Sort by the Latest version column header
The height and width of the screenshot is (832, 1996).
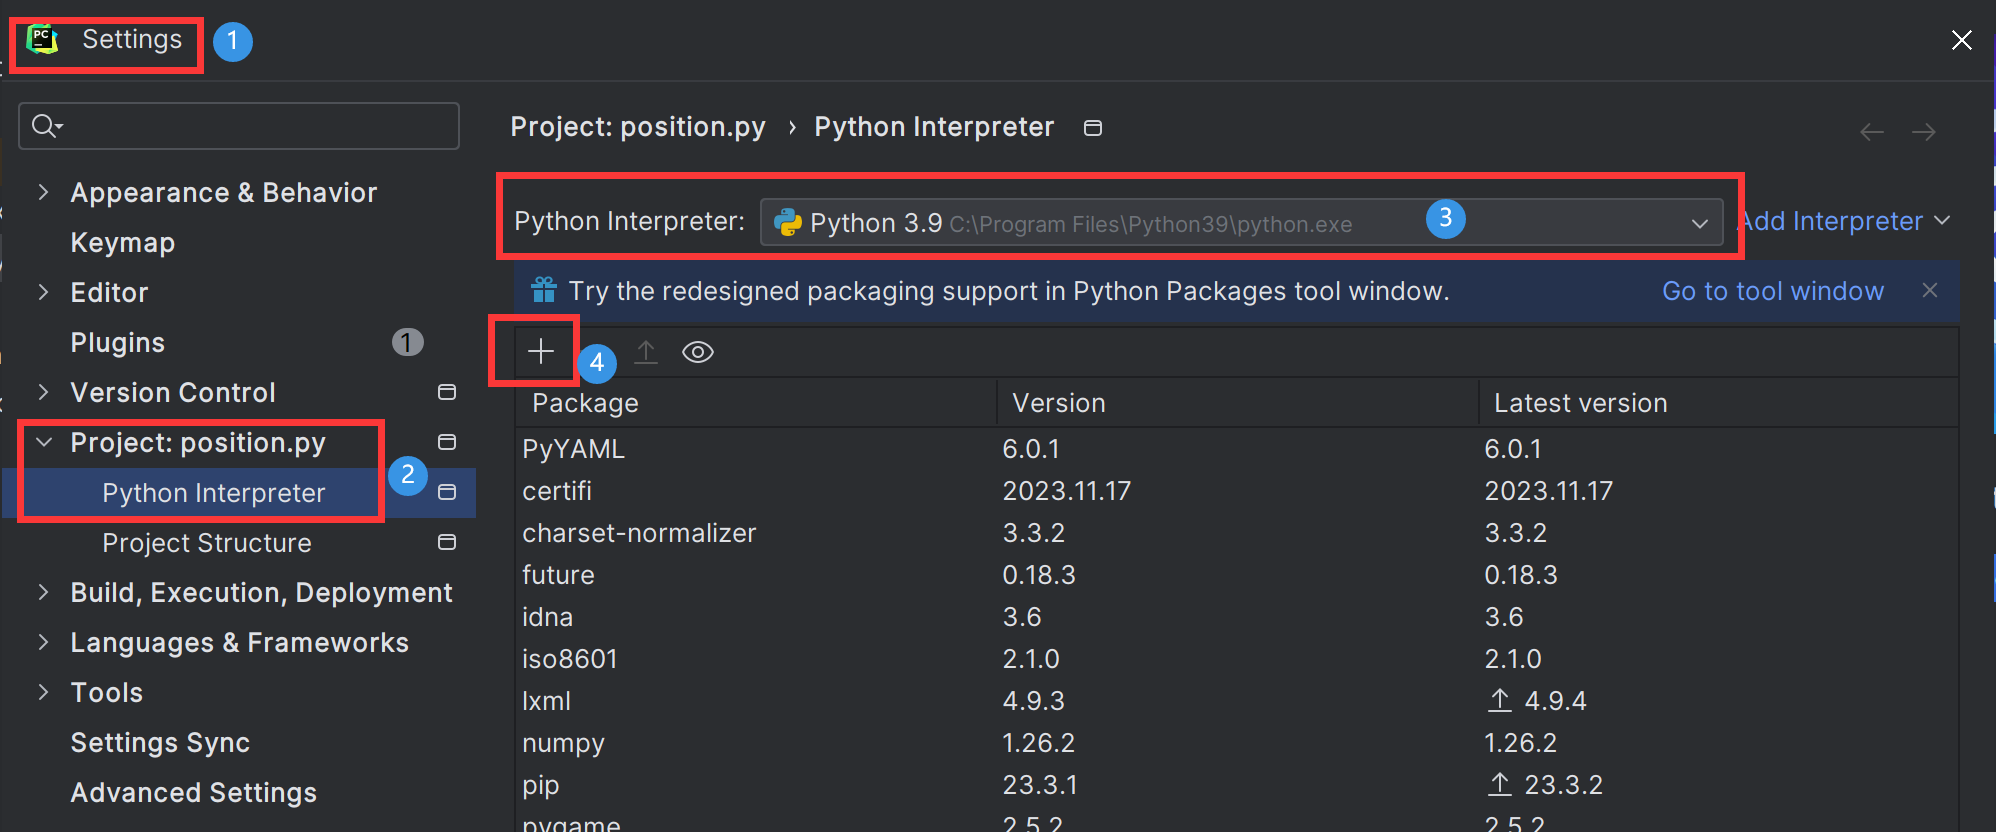1718,403
